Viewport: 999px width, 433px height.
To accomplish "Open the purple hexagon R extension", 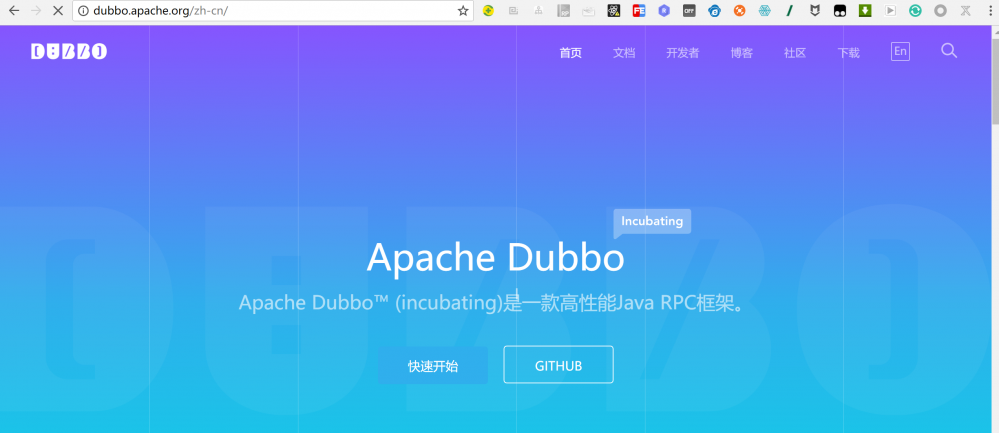I will tap(664, 11).
